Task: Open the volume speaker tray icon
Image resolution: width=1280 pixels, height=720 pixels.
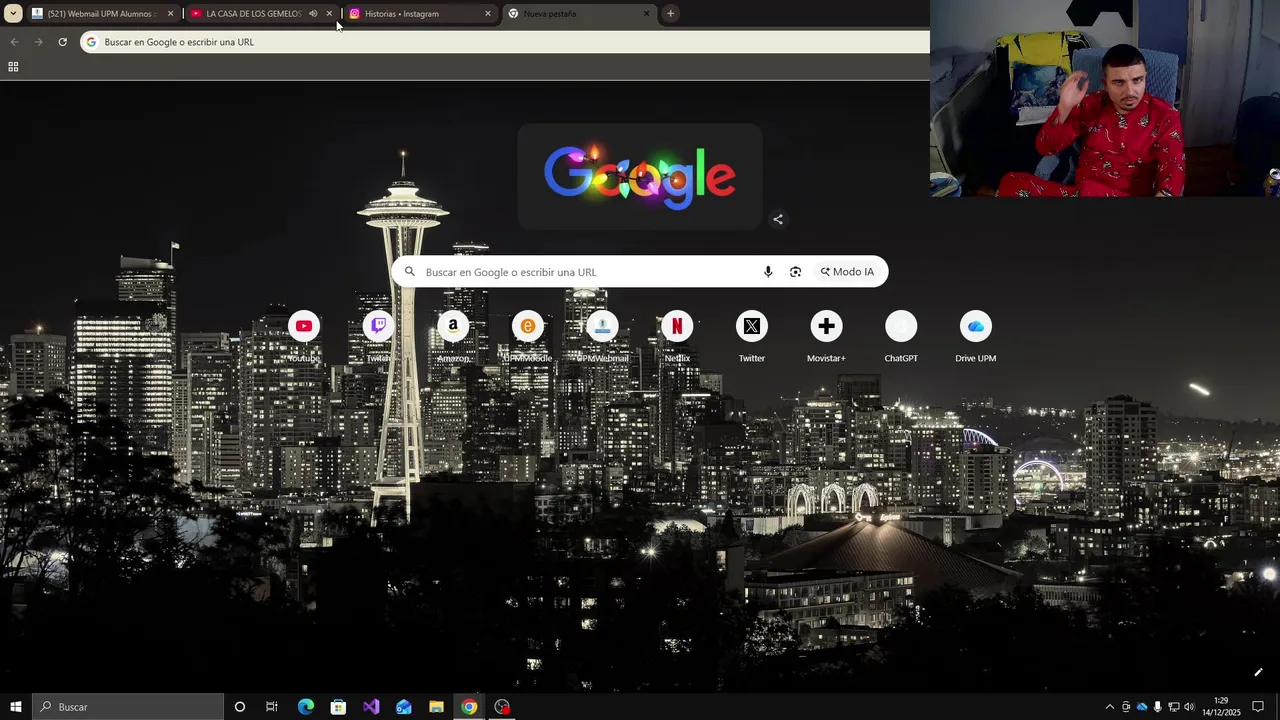Action: click(1189, 707)
